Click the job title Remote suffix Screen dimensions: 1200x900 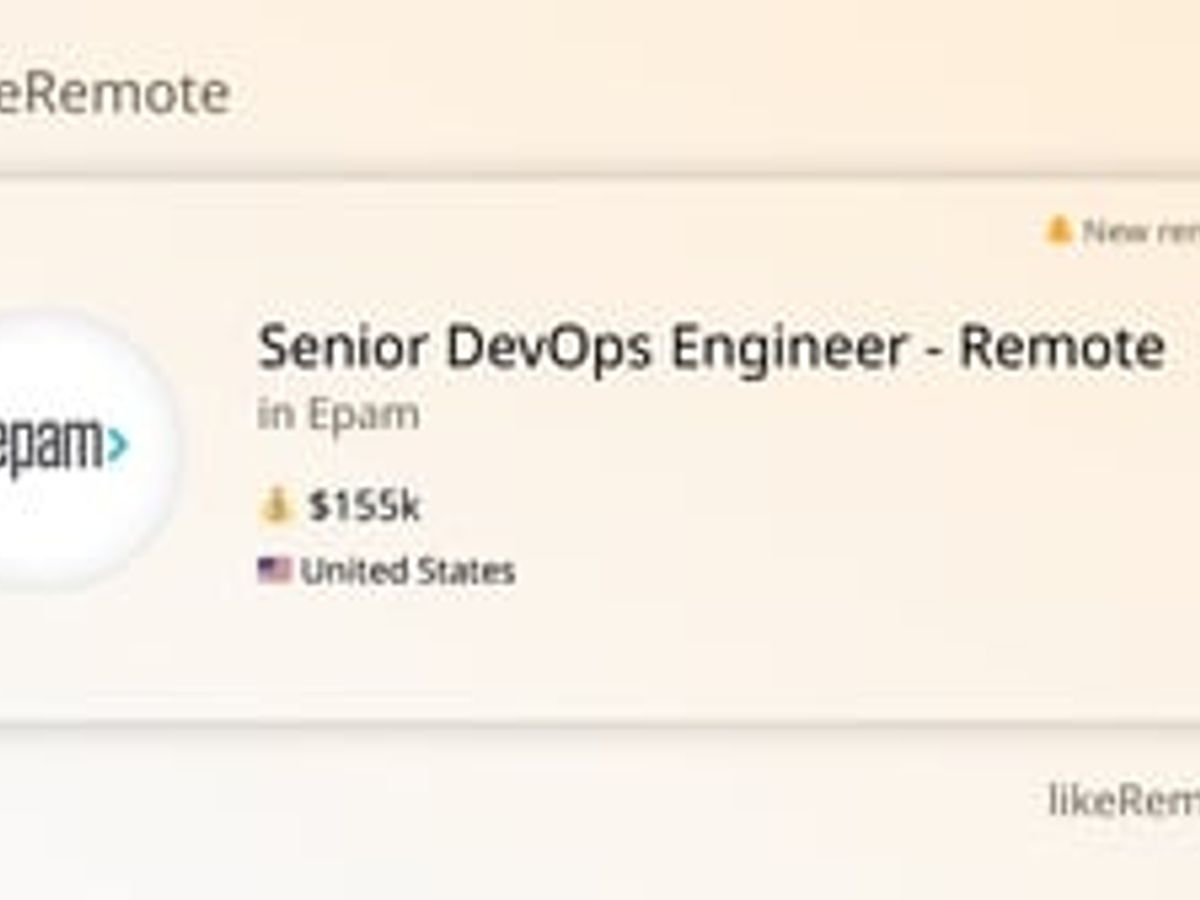tap(1060, 347)
